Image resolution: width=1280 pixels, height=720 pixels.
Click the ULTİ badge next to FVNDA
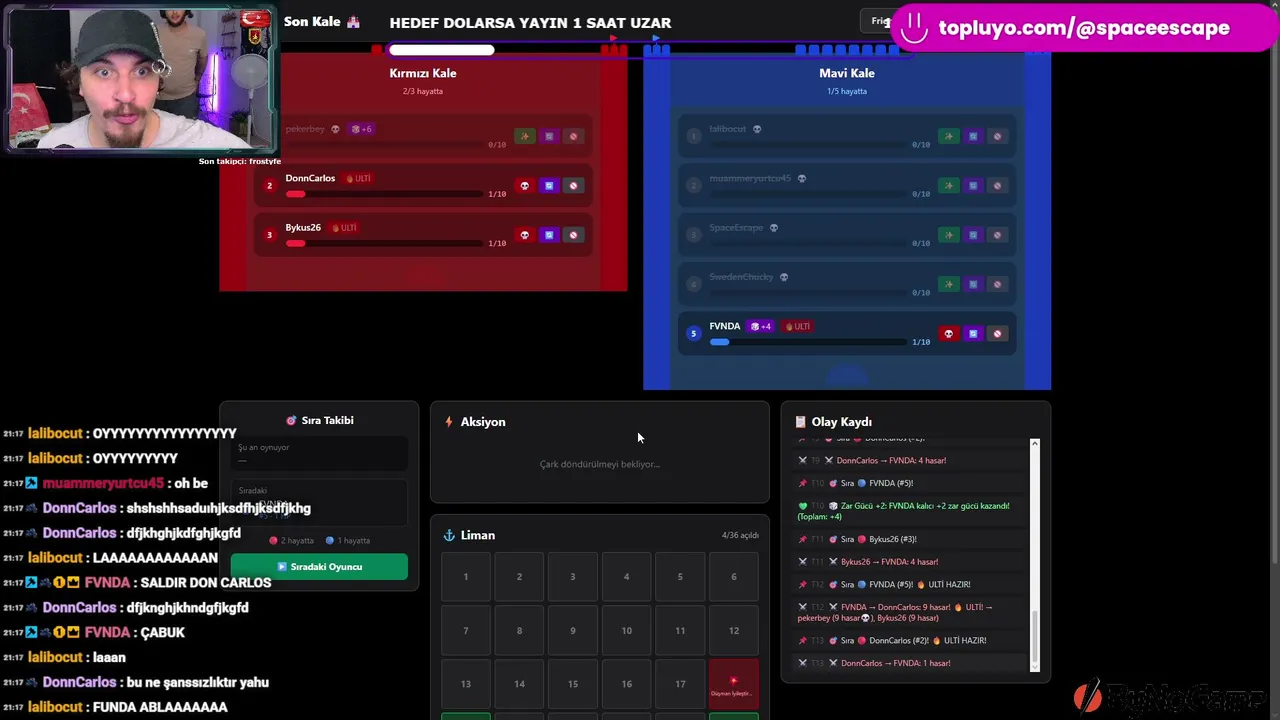pyautogui.click(x=797, y=326)
